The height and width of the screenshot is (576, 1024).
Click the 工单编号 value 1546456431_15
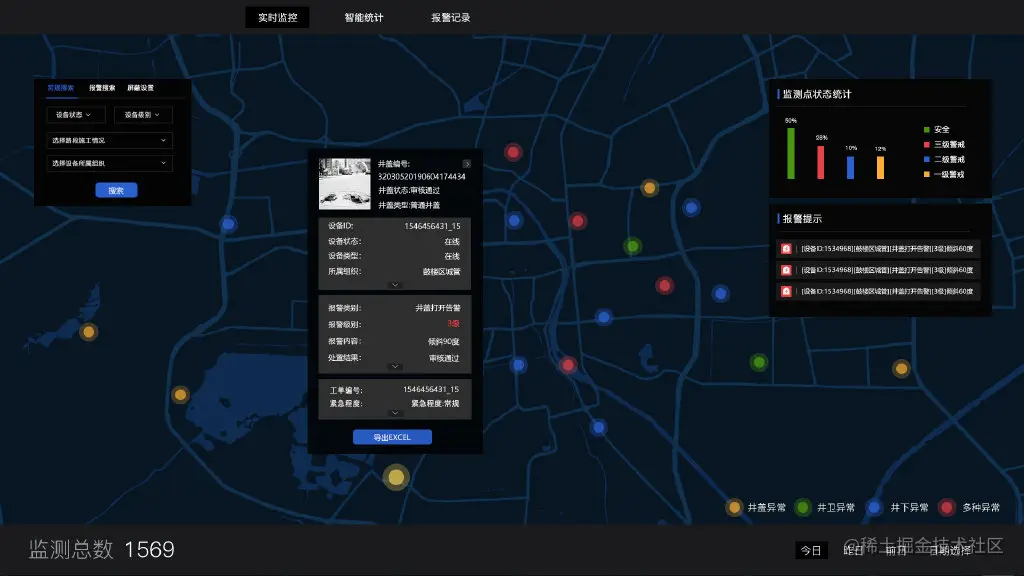[x=431, y=389]
